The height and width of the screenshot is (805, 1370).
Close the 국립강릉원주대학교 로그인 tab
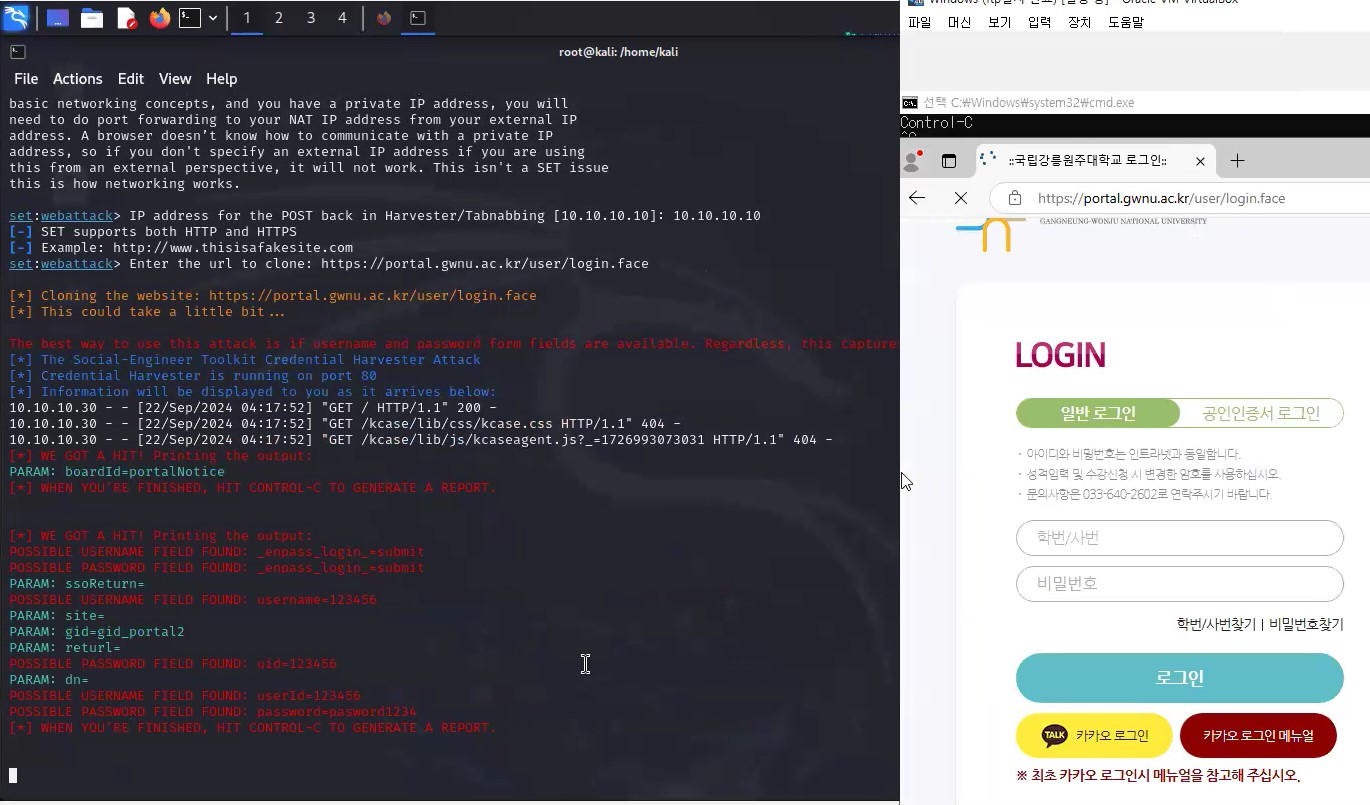[1200, 161]
